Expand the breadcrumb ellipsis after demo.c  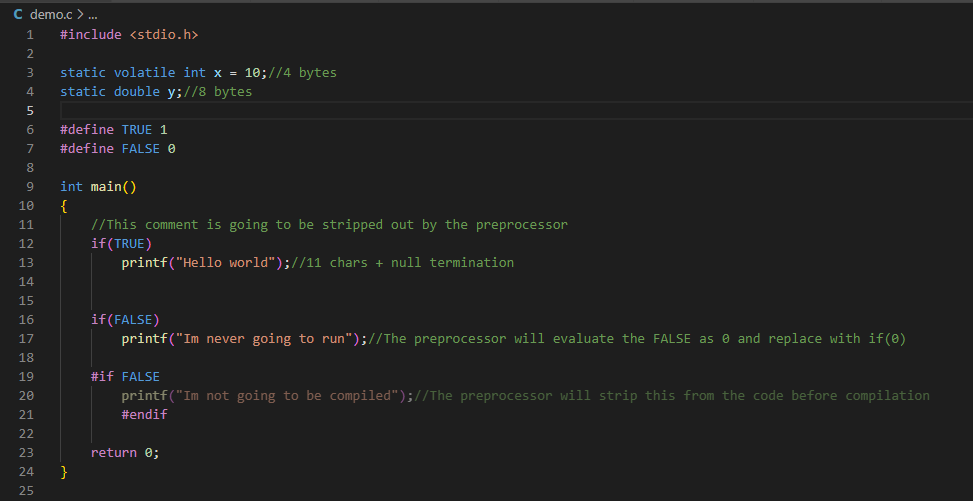click(x=92, y=15)
